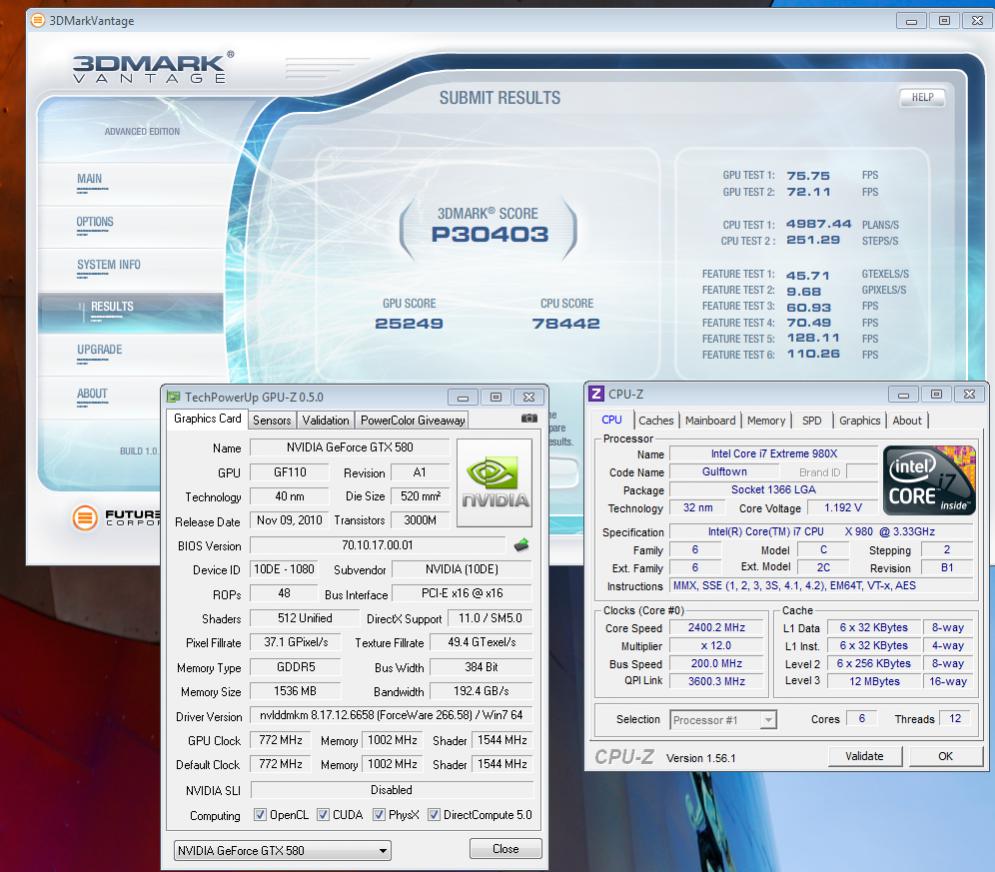
Task: Maximize the CPU-Z window
Action: point(936,394)
